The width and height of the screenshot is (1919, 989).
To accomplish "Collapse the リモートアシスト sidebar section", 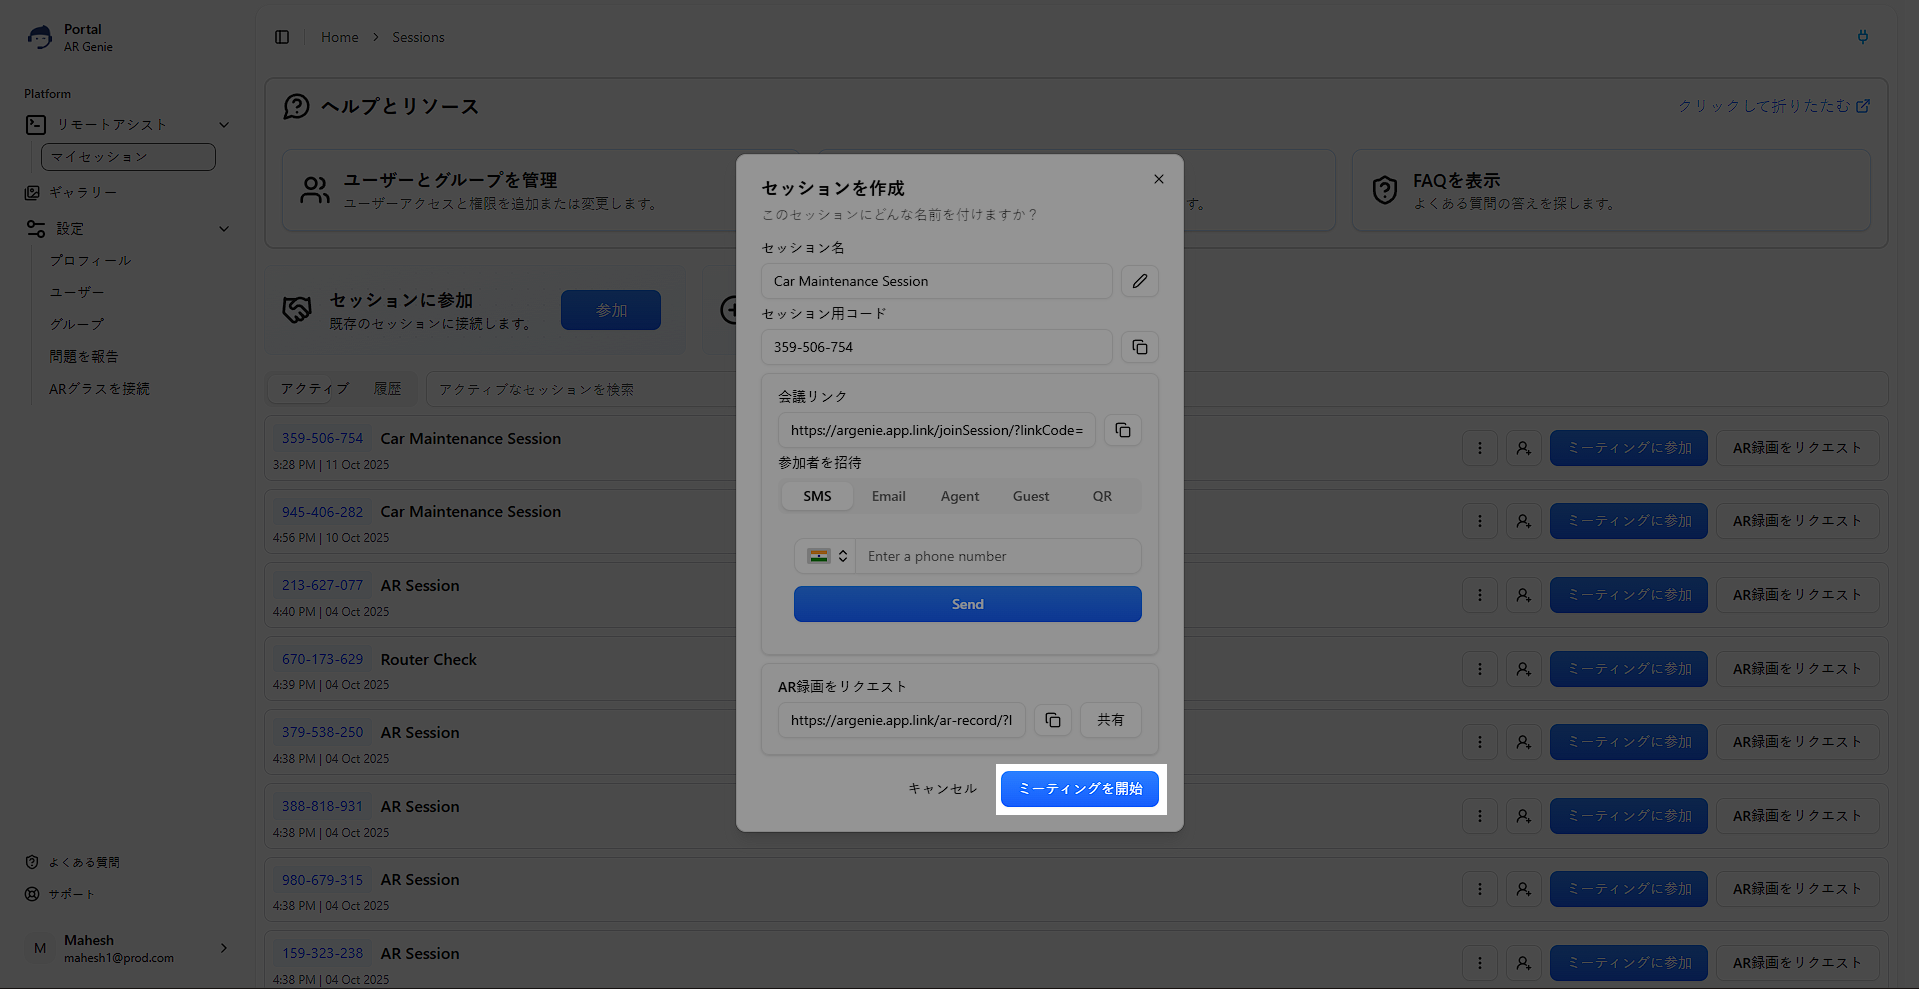I will [224, 125].
